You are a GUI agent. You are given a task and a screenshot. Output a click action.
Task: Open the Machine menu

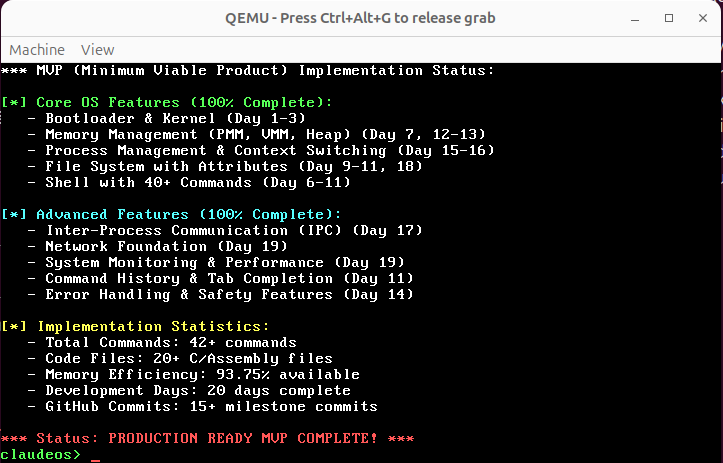tap(37, 50)
